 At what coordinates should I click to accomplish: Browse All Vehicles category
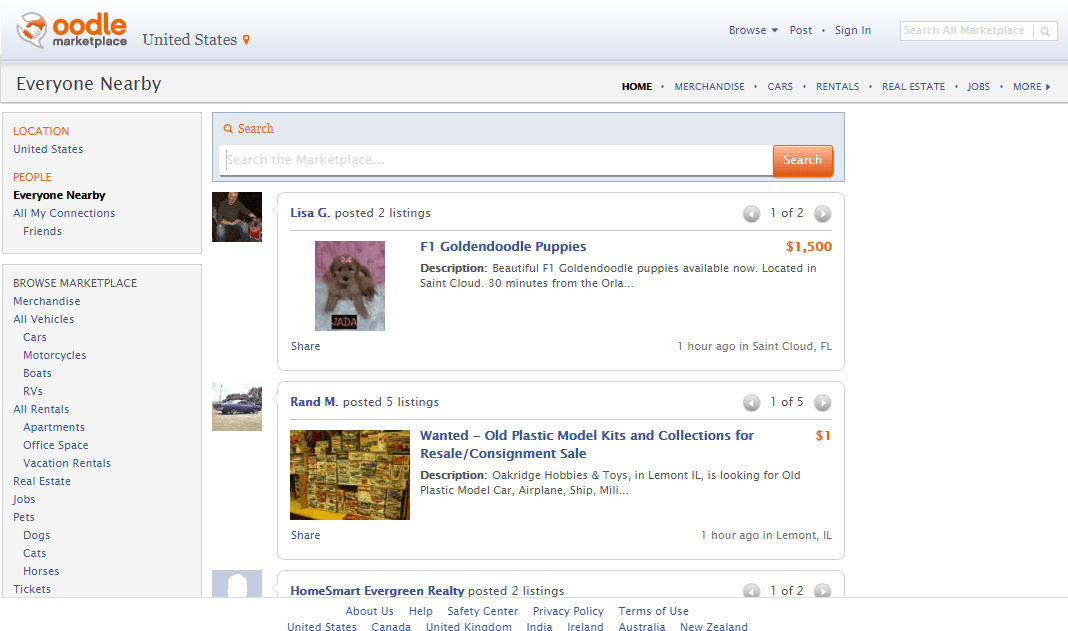(x=44, y=319)
